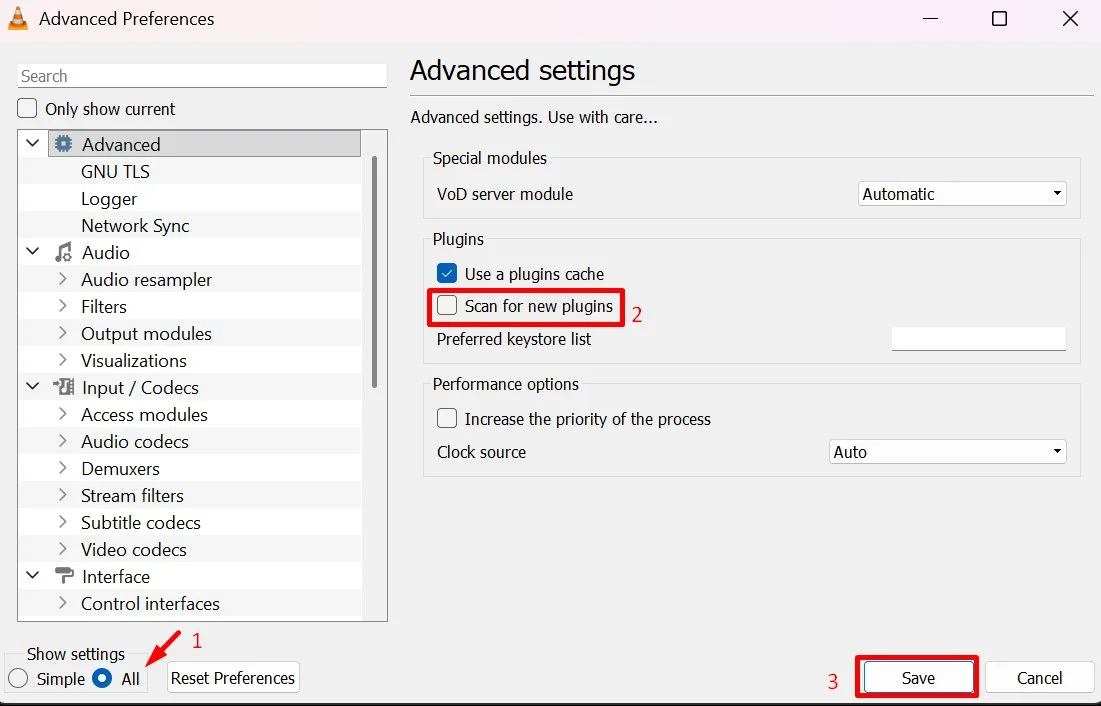Image resolution: width=1101 pixels, height=706 pixels.
Task: Minimize the Advanced Preferences window
Action: click(930, 19)
